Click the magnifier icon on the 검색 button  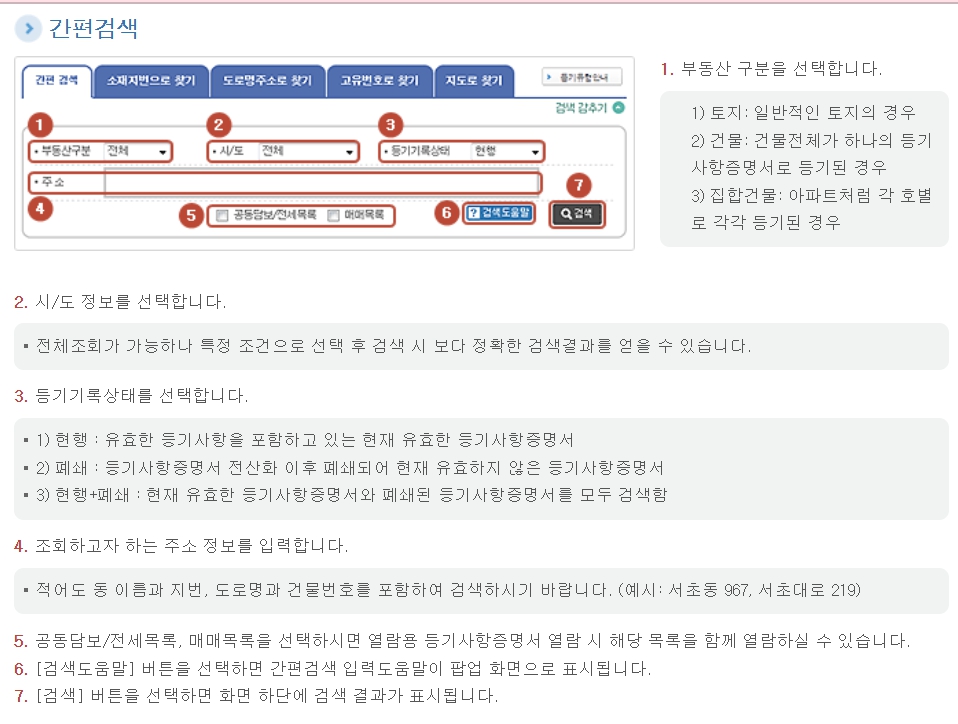(x=567, y=212)
